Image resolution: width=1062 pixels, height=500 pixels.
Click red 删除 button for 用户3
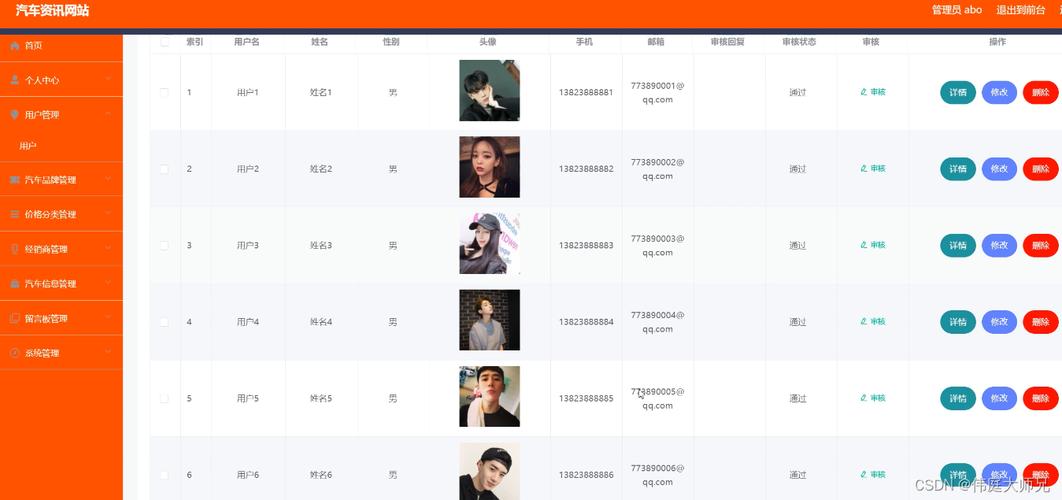(1040, 245)
